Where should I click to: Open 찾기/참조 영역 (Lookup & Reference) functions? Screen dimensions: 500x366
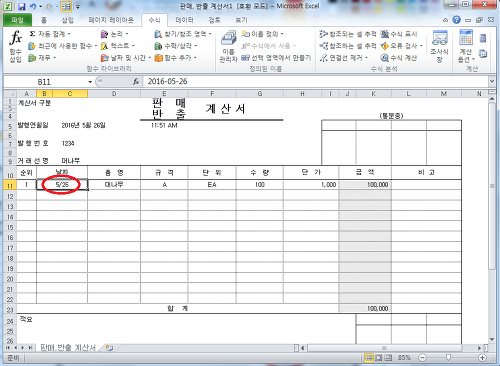click(183, 34)
